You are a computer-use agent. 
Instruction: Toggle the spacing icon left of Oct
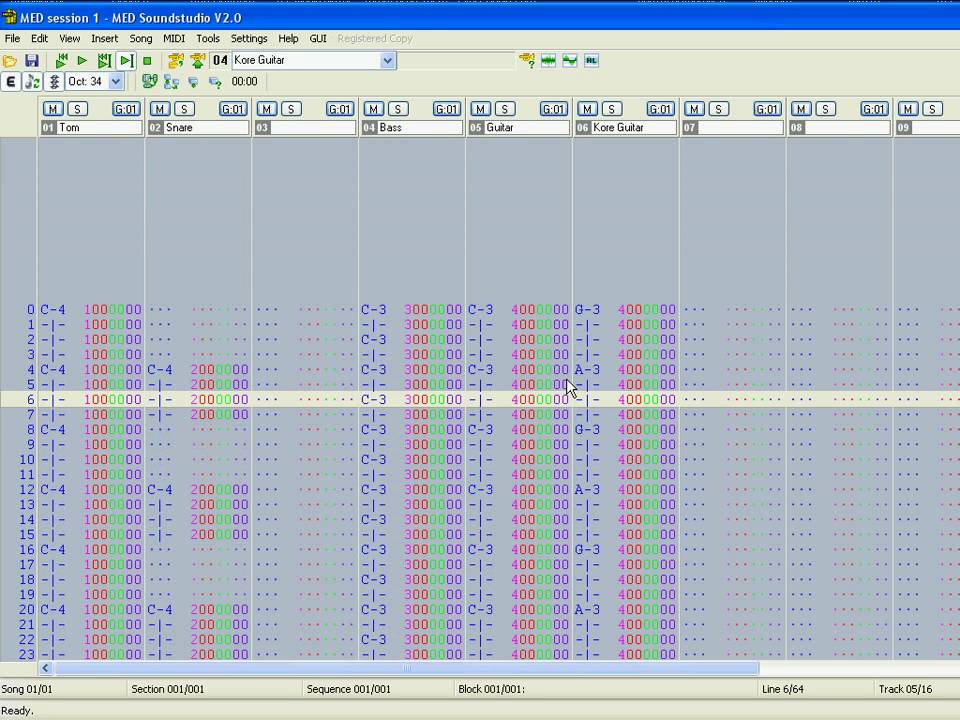pos(54,81)
